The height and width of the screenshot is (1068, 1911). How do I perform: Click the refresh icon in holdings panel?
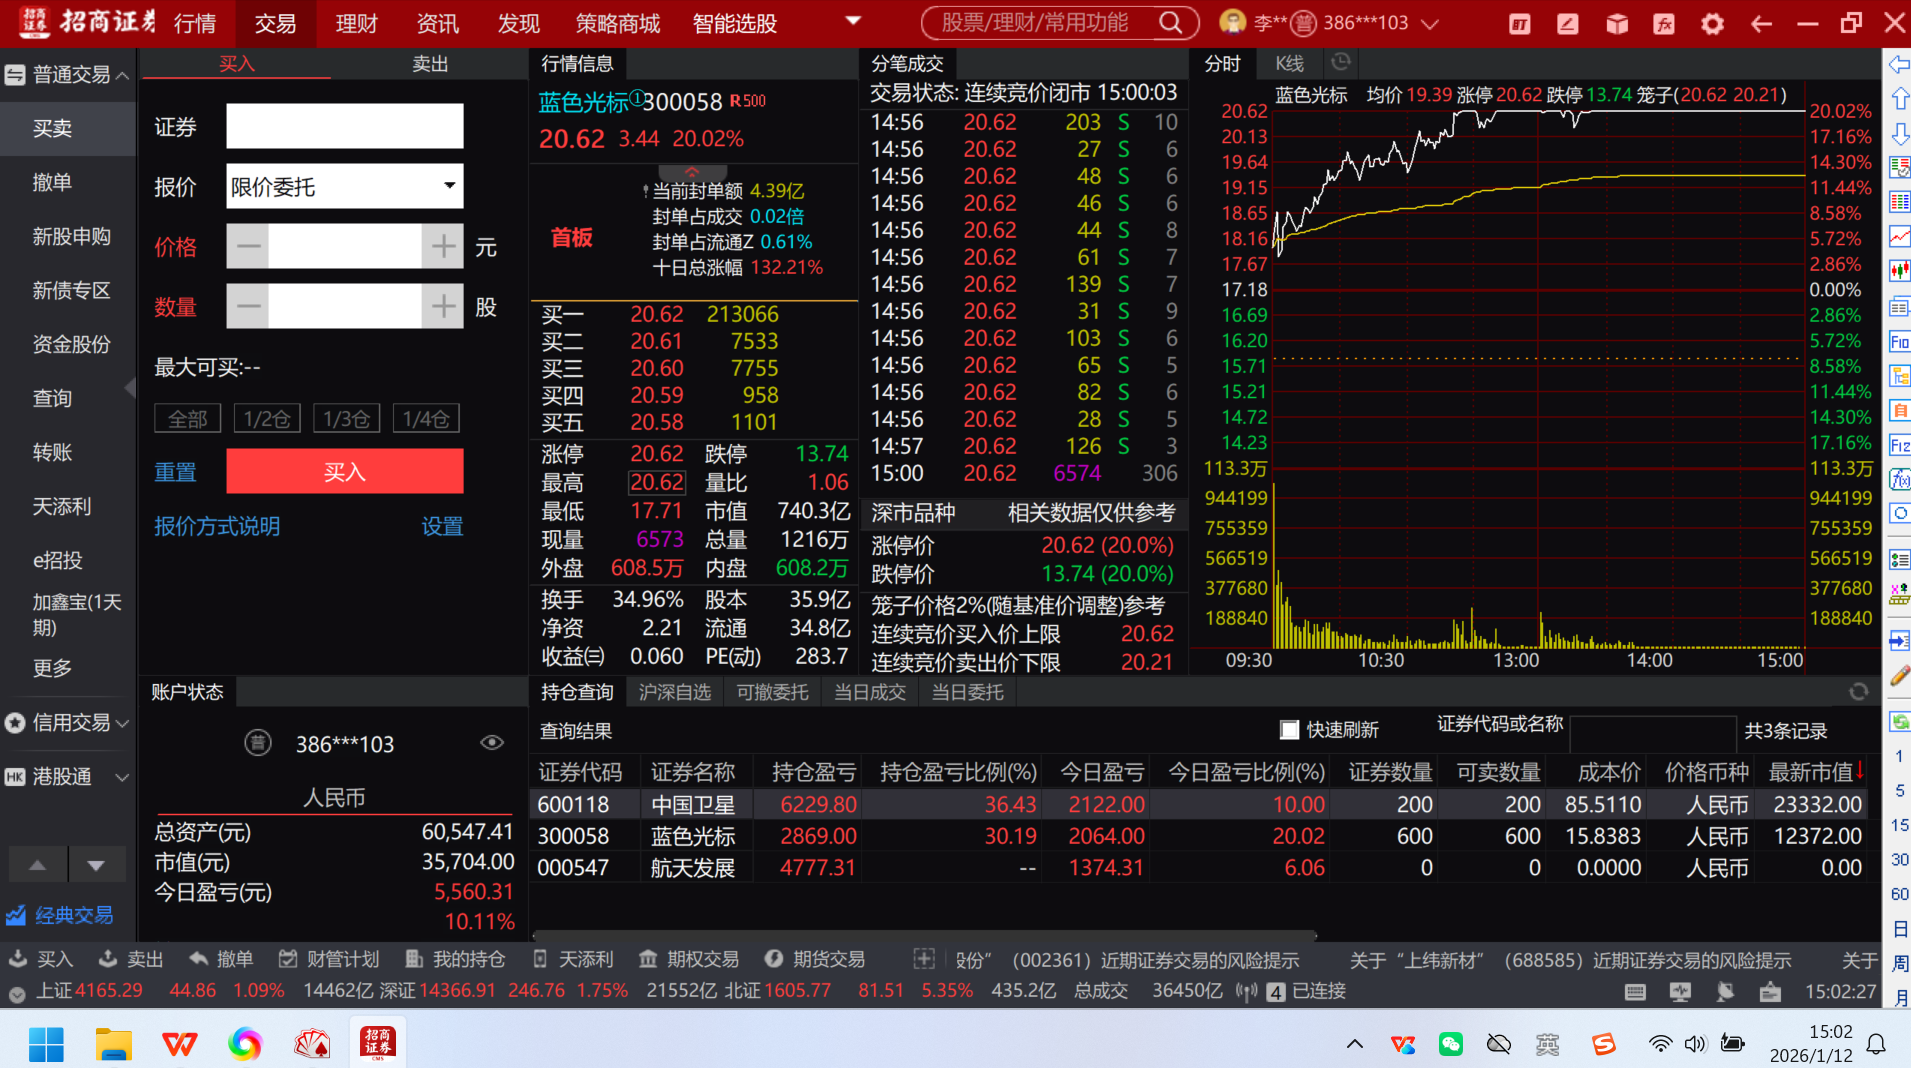[1858, 692]
